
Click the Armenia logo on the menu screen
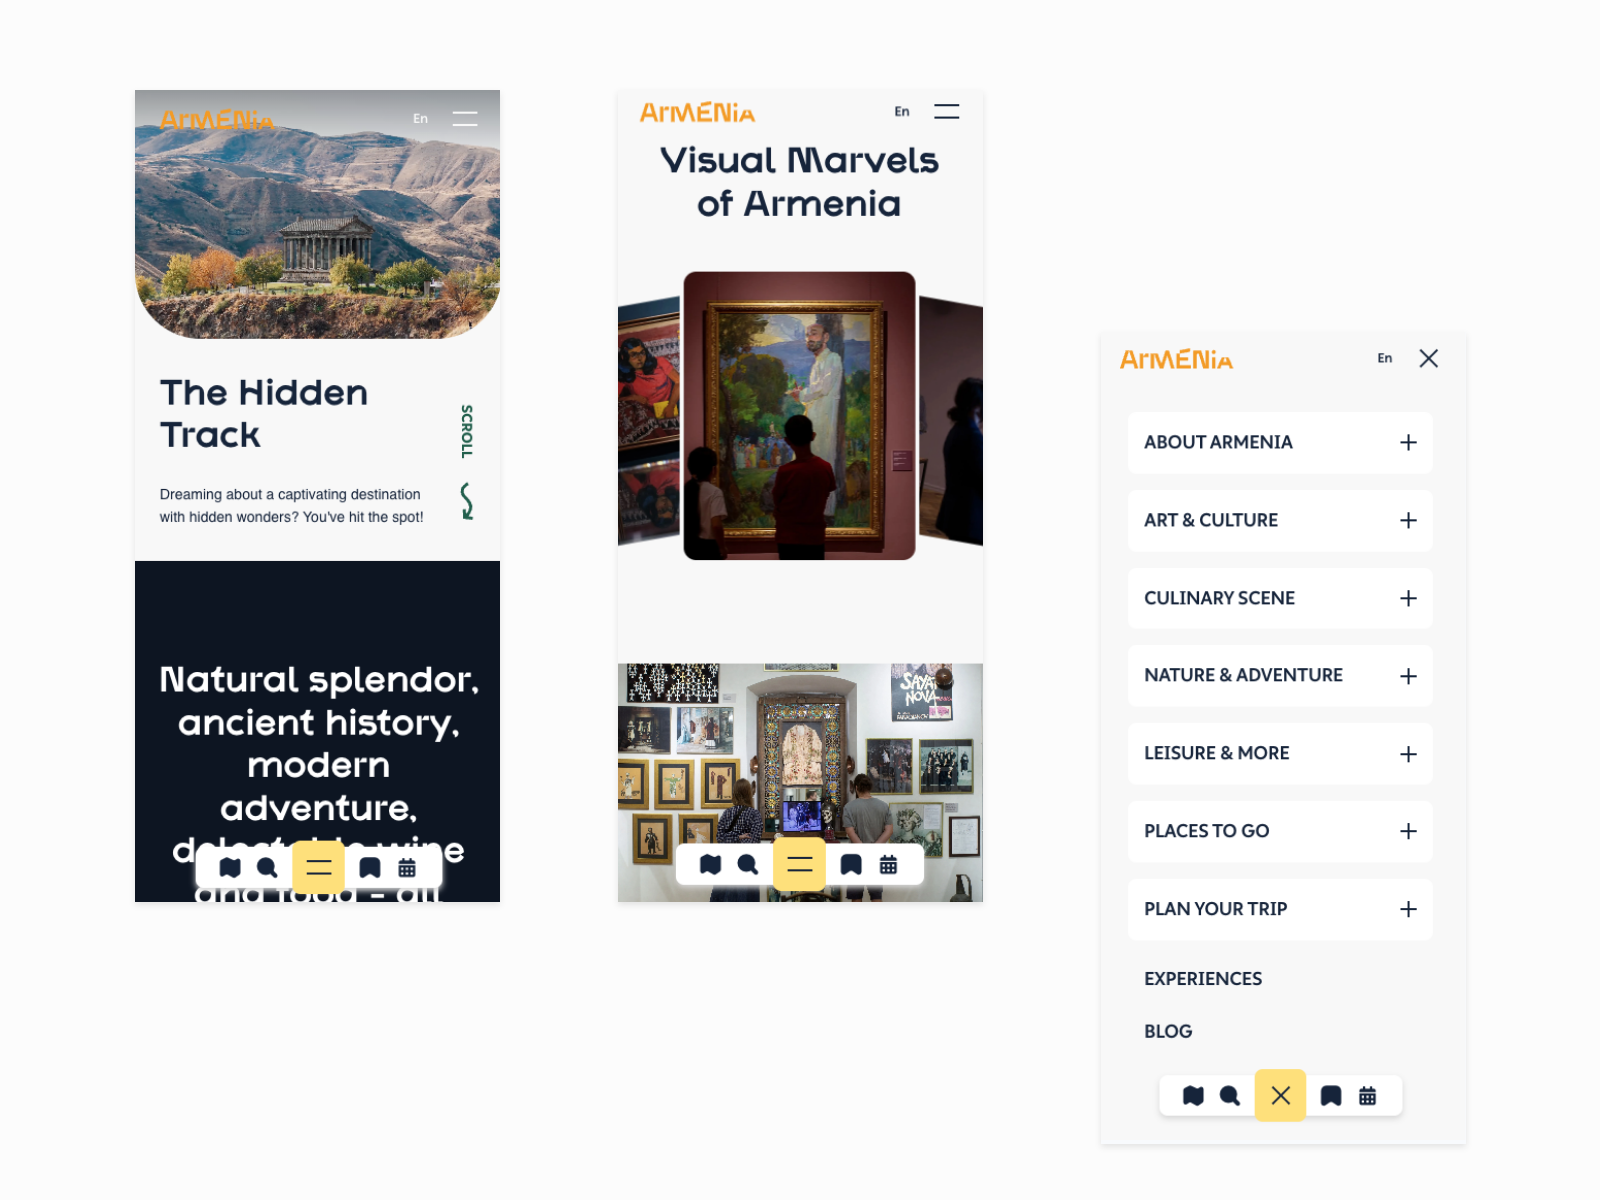1176,360
